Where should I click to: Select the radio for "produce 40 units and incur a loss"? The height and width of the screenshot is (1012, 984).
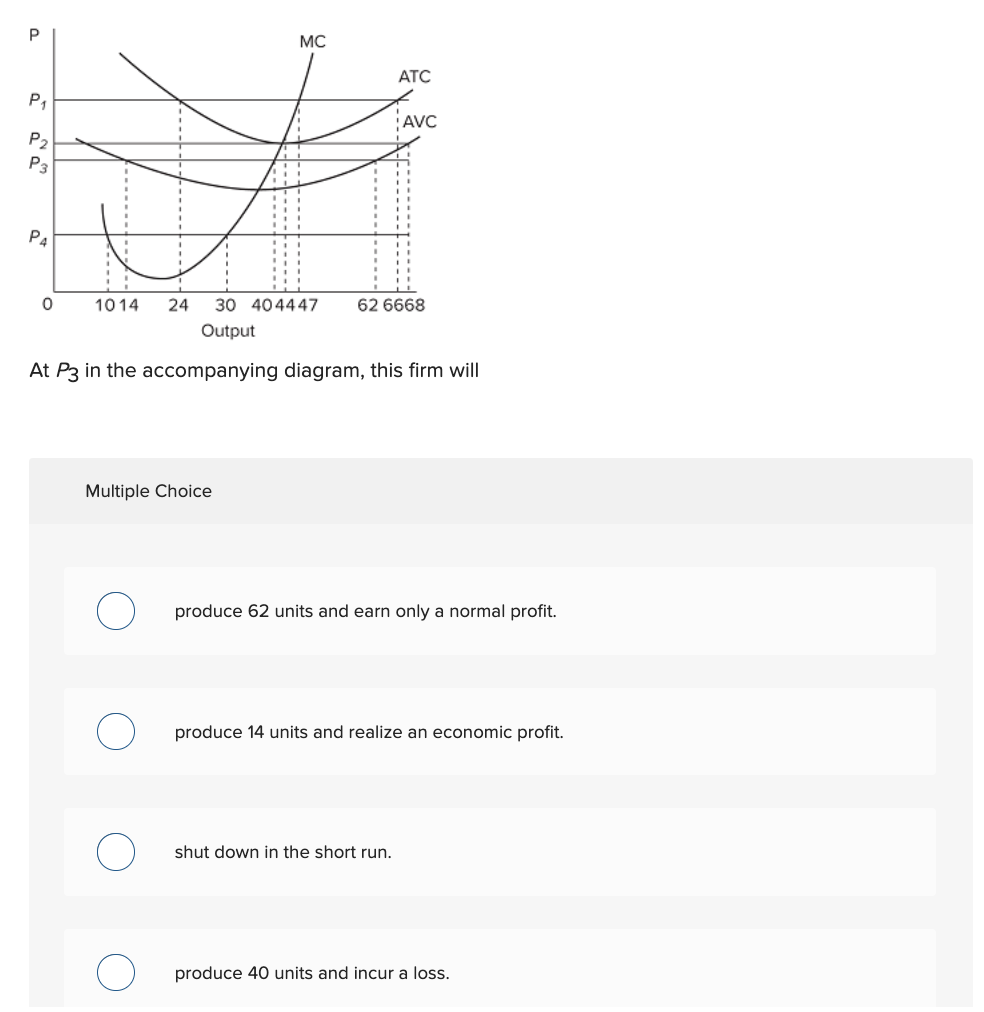coord(115,971)
